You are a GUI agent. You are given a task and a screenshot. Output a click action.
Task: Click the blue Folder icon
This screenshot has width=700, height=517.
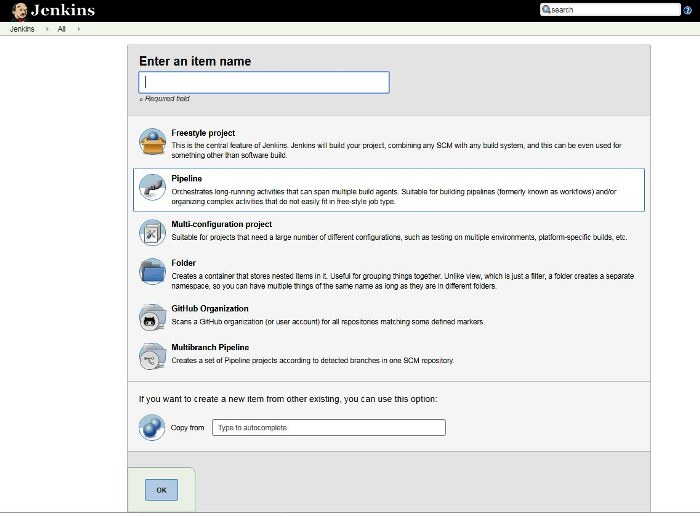click(x=152, y=271)
